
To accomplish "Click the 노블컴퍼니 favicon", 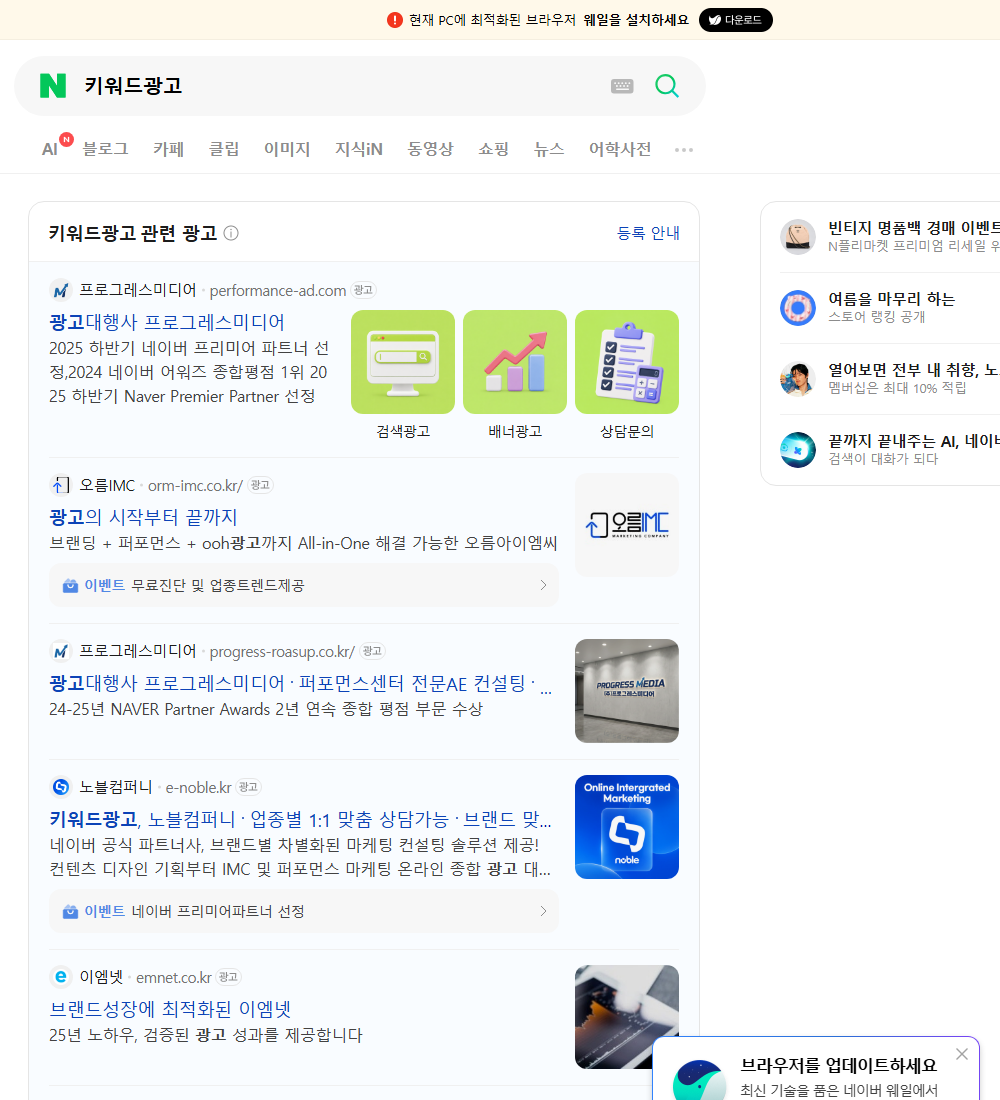I will pos(60,787).
